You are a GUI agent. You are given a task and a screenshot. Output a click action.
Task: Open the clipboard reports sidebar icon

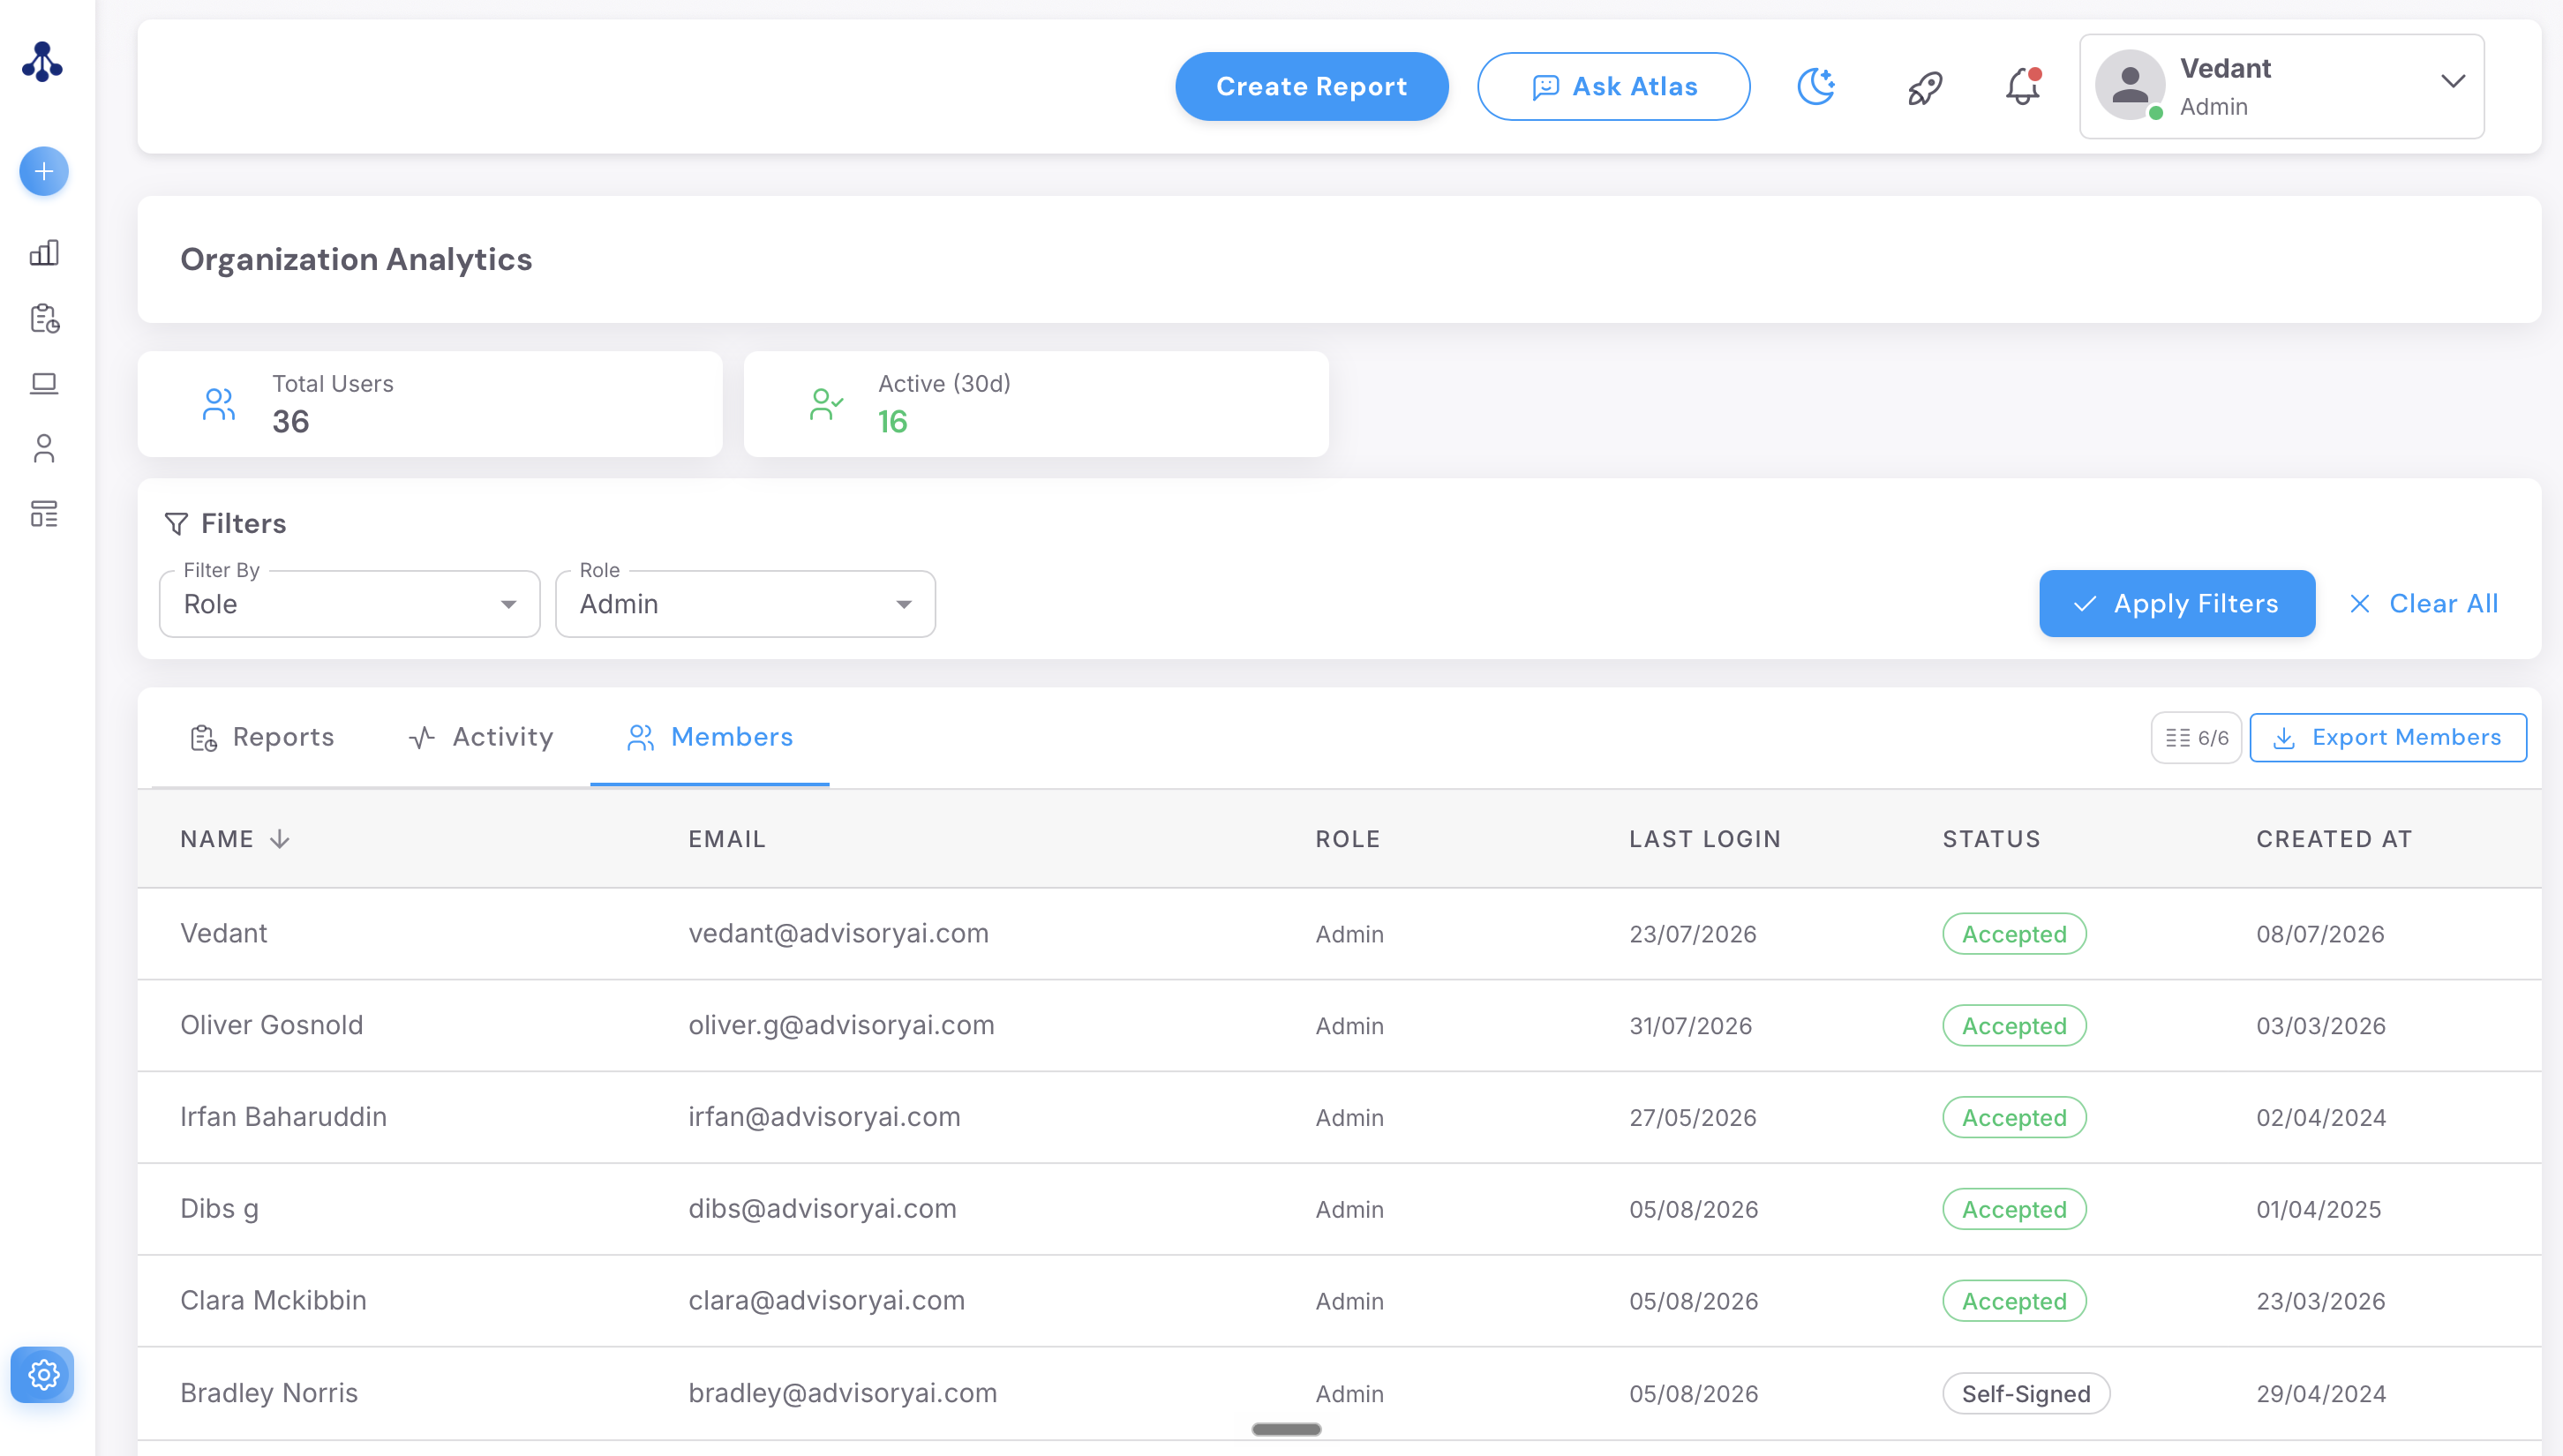pyautogui.click(x=44, y=318)
